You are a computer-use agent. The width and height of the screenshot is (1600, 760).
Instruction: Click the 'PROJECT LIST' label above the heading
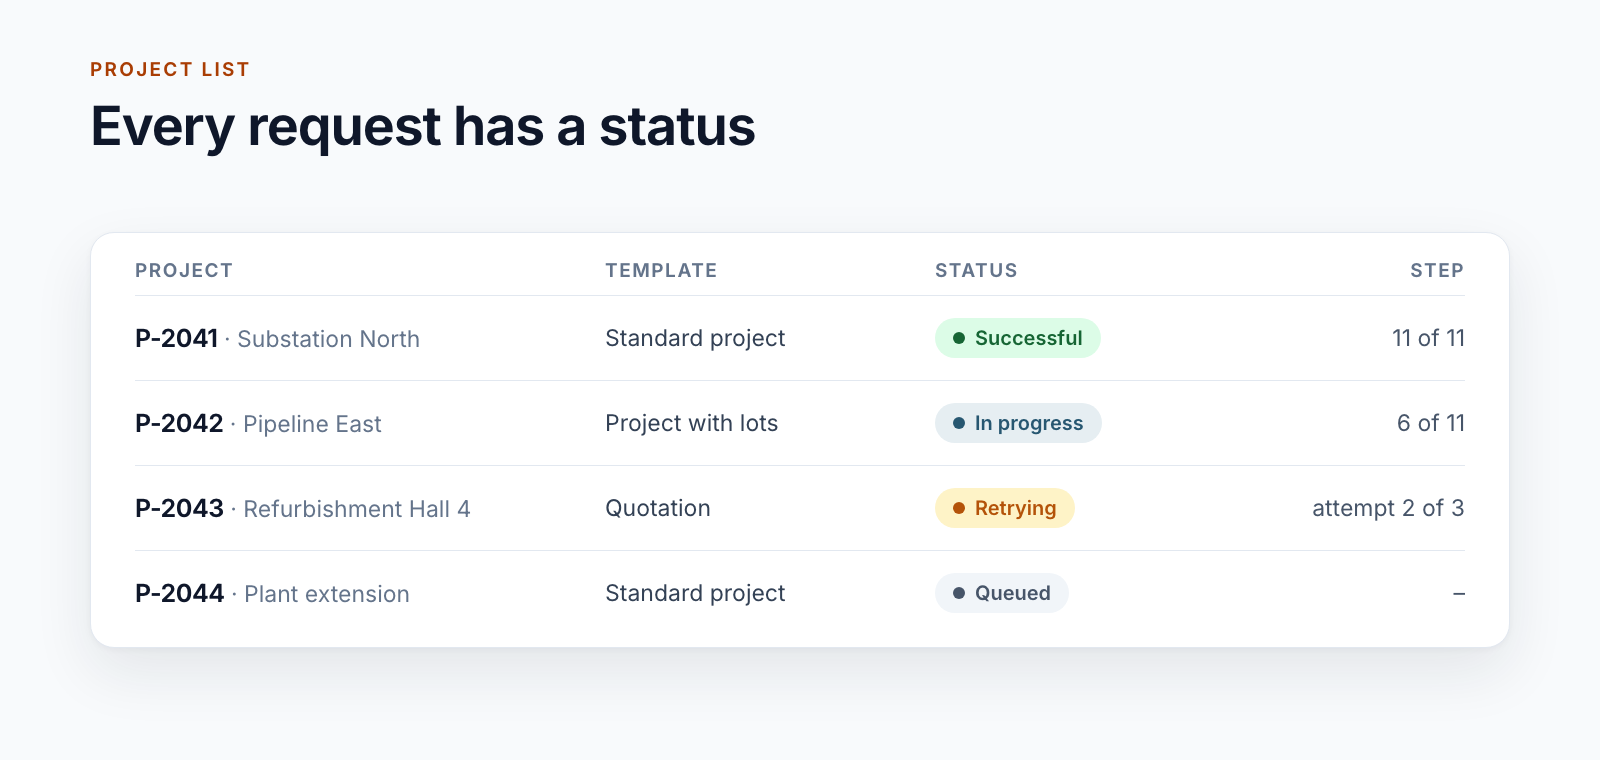tap(170, 69)
